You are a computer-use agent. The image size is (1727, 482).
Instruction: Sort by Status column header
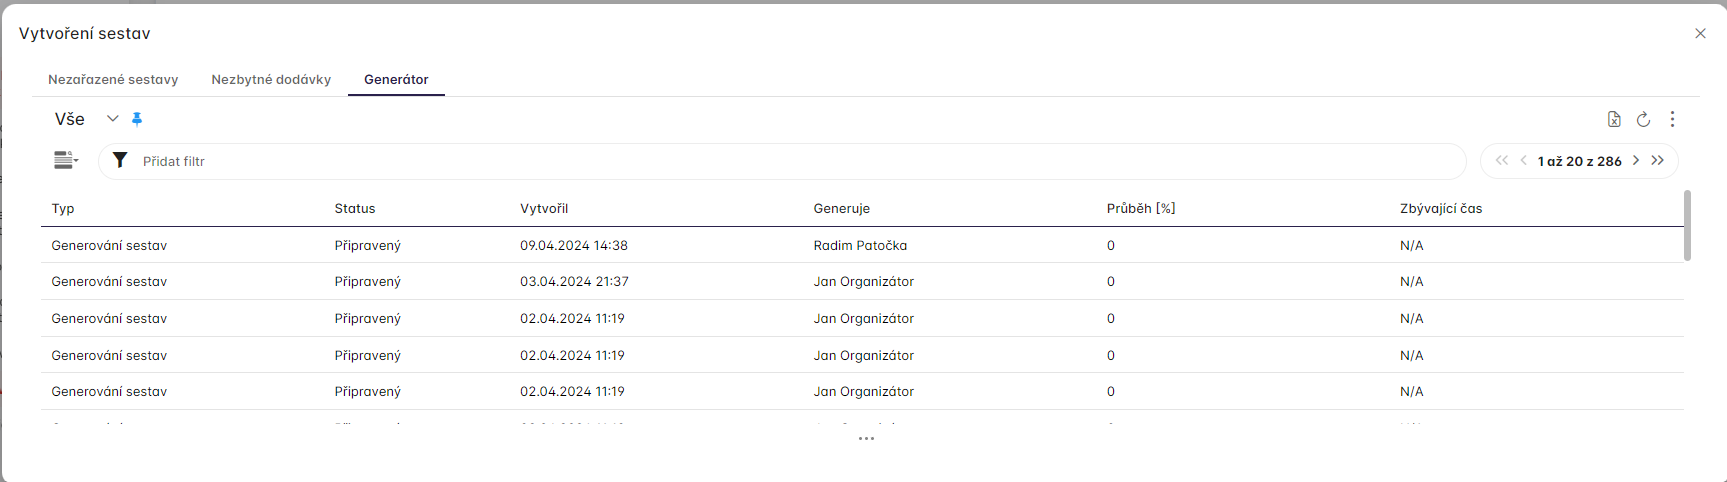(x=355, y=208)
